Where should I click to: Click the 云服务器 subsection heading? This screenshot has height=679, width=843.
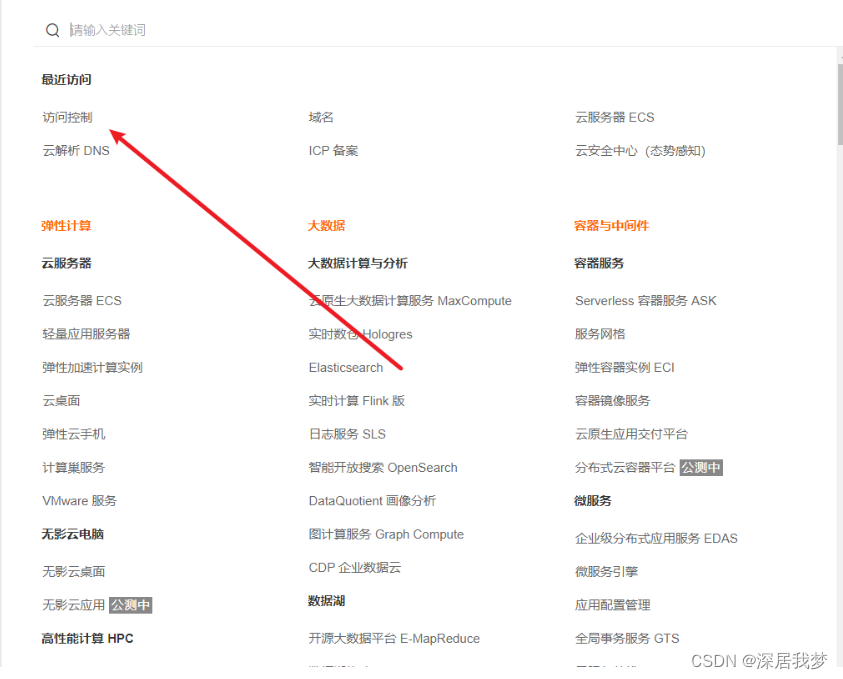(66, 263)
